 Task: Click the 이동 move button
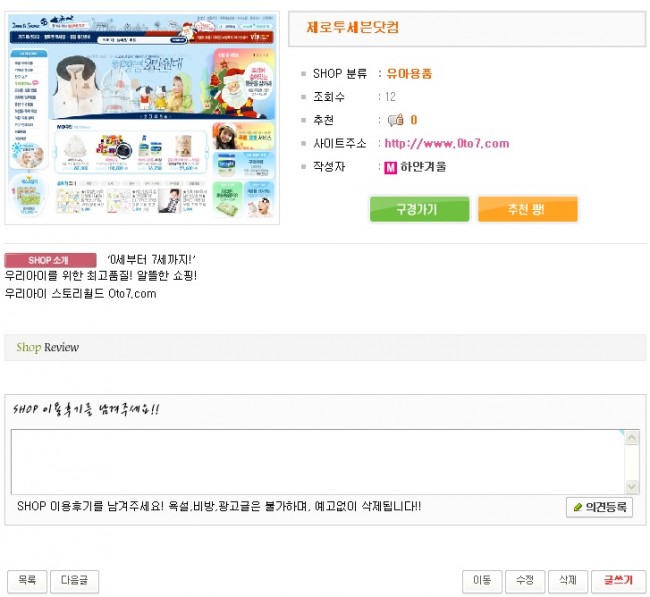pyautogui.click(x=482, y=580)
